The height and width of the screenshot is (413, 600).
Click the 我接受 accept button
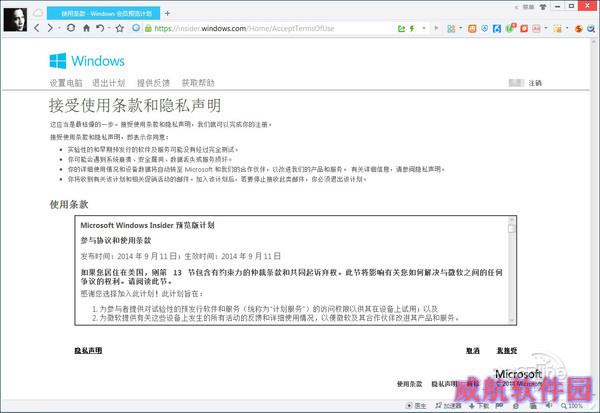pyautogui.click(x=507, y=350)
